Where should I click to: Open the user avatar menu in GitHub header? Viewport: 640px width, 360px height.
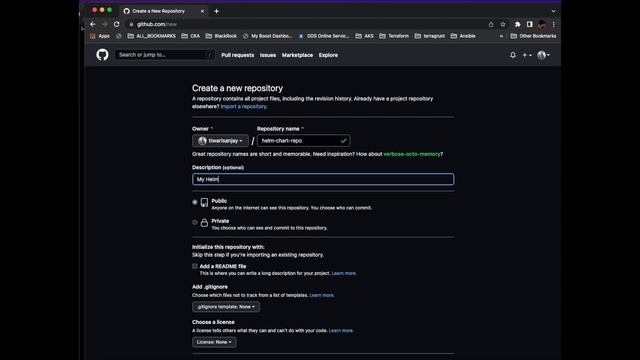(543, 55)
